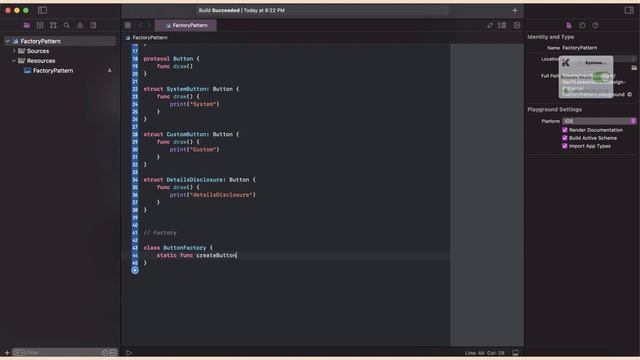The height and width of the screenshot is (360, 640).
Task: Toggle the debug area icon in status bar
Action: click(x=516, y=353)
